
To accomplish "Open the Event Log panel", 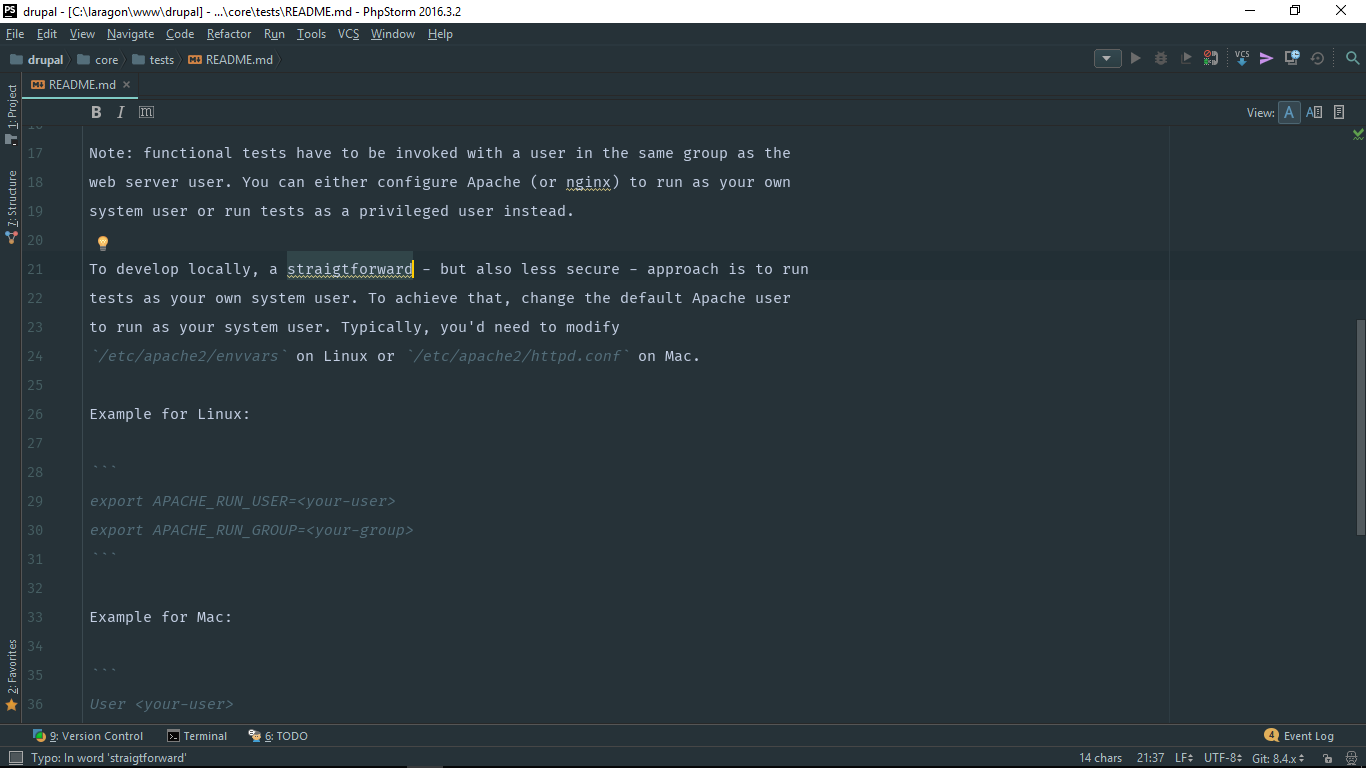I will pos(1299,736).
